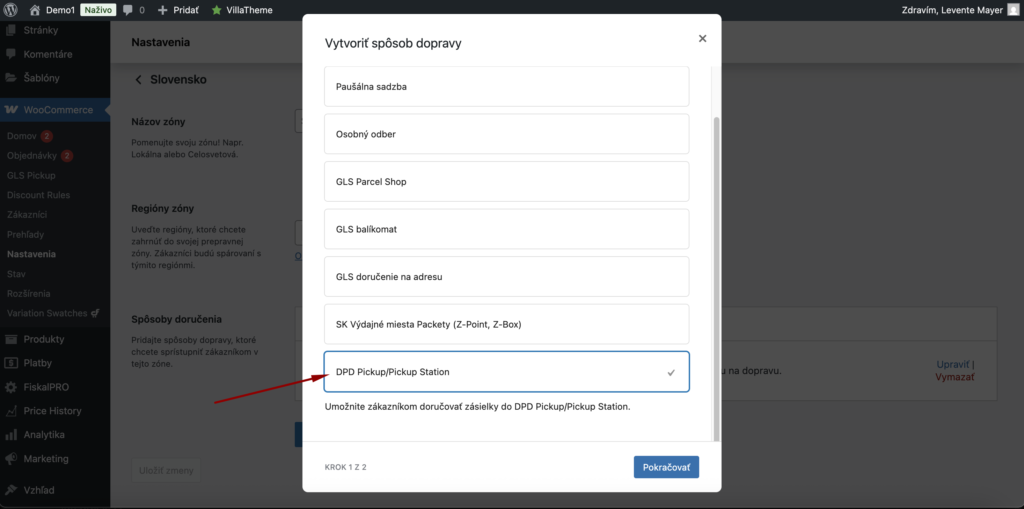The height and width of the screenshot is (509, 1024).
Task: Choose GLS Parcel Shop option
Action: (506, 182)
